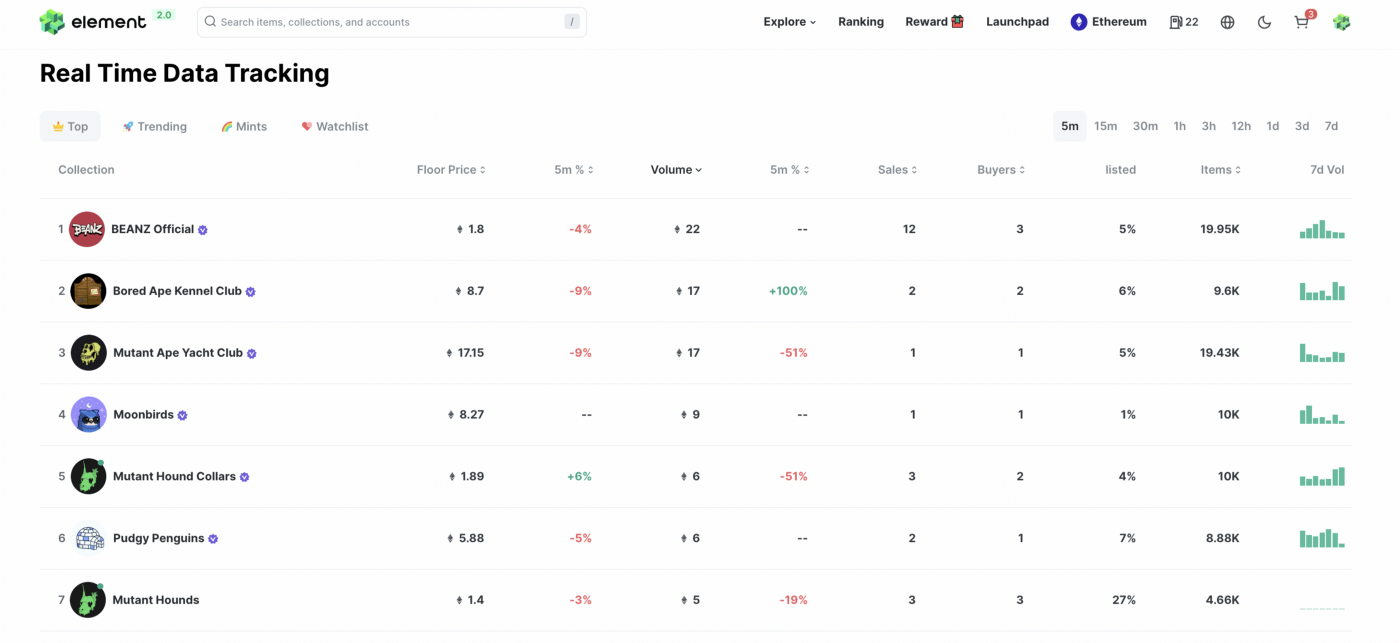Sort the table by Sales
The height and width of the screenshot is (643, 1400).
[x=897, y=170]
